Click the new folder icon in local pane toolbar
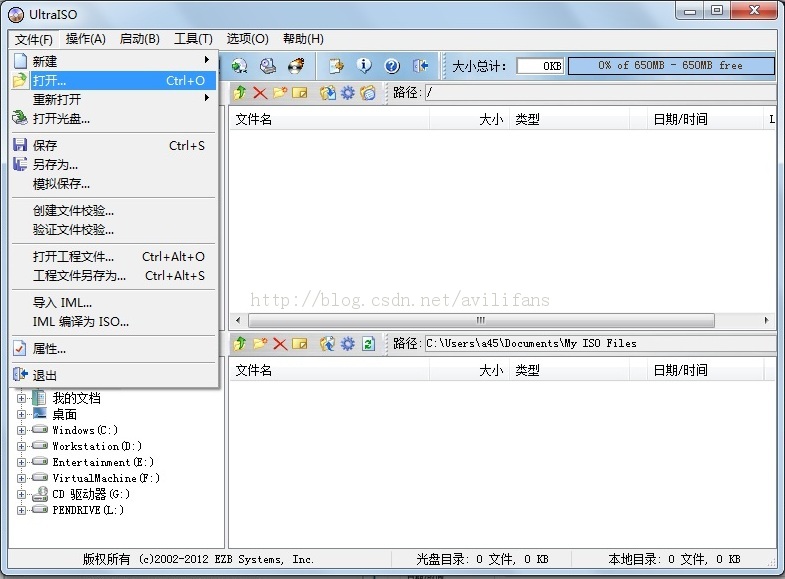This screenshot has height=579, width=785. point(260,343)
